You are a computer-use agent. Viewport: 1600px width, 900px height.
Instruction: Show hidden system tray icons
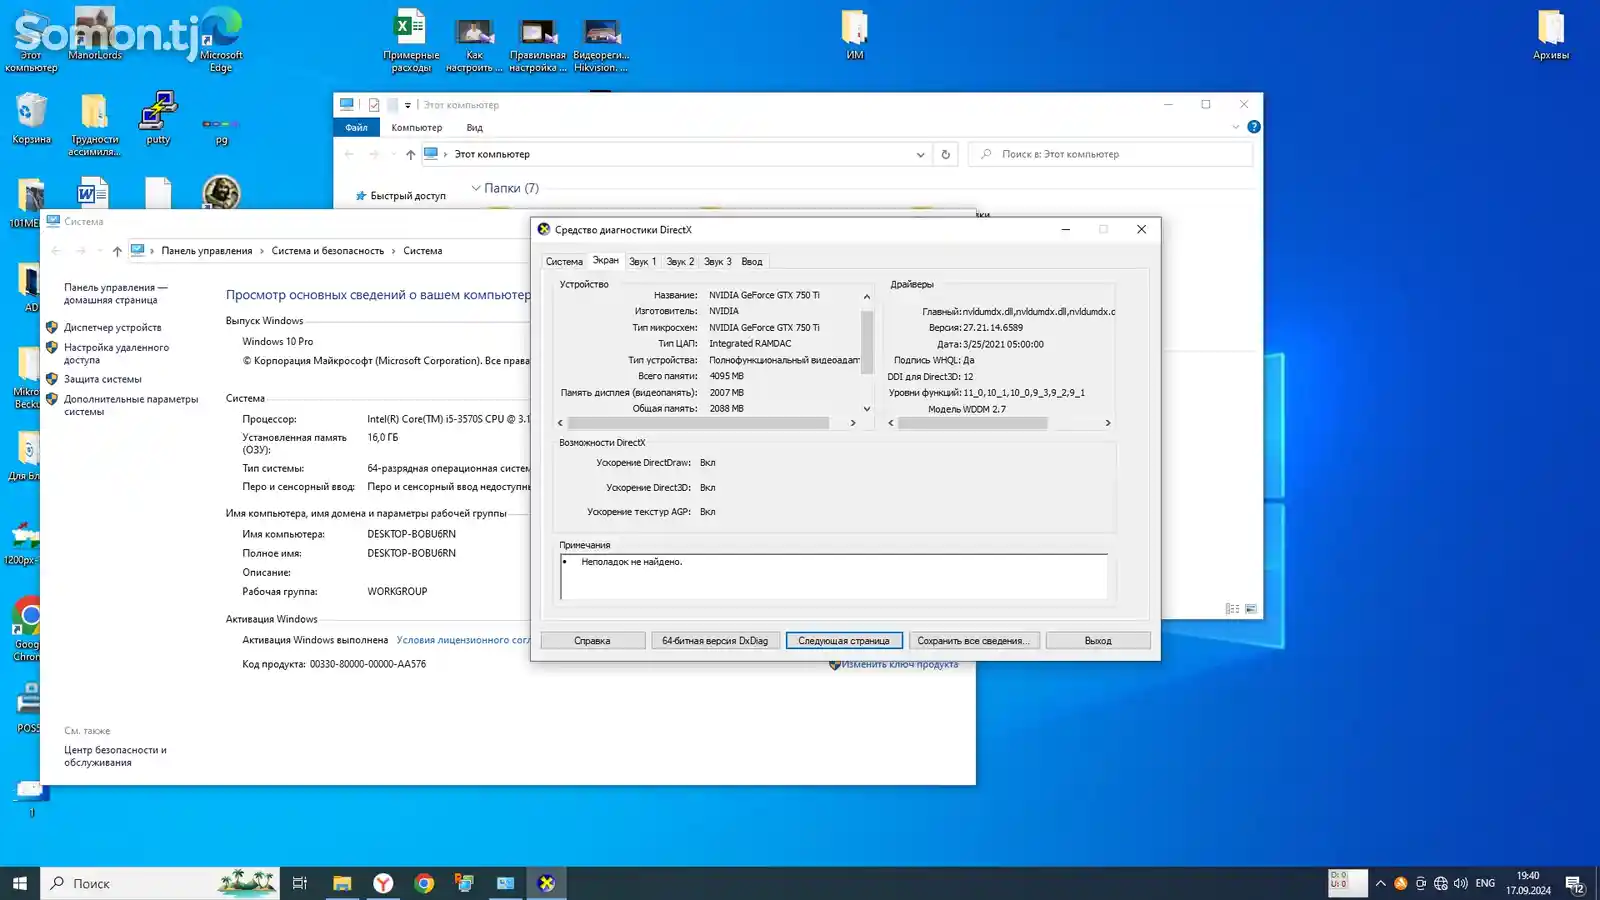[x=1380, y=883]
